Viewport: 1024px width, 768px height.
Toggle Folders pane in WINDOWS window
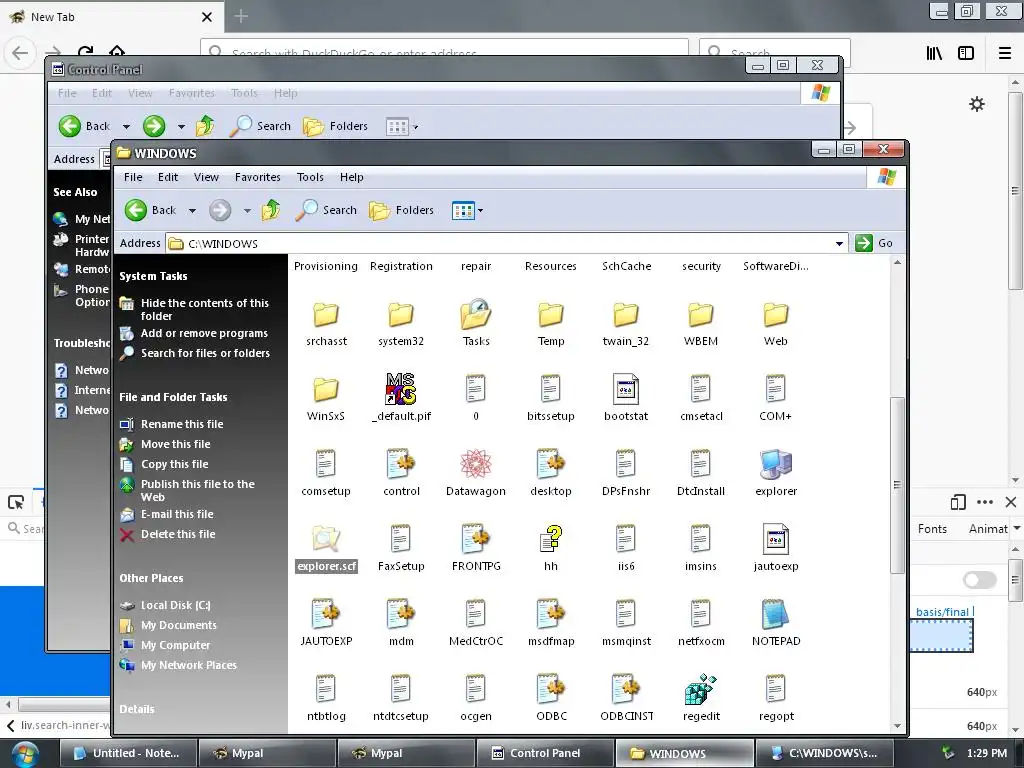(x=402, y=210)
